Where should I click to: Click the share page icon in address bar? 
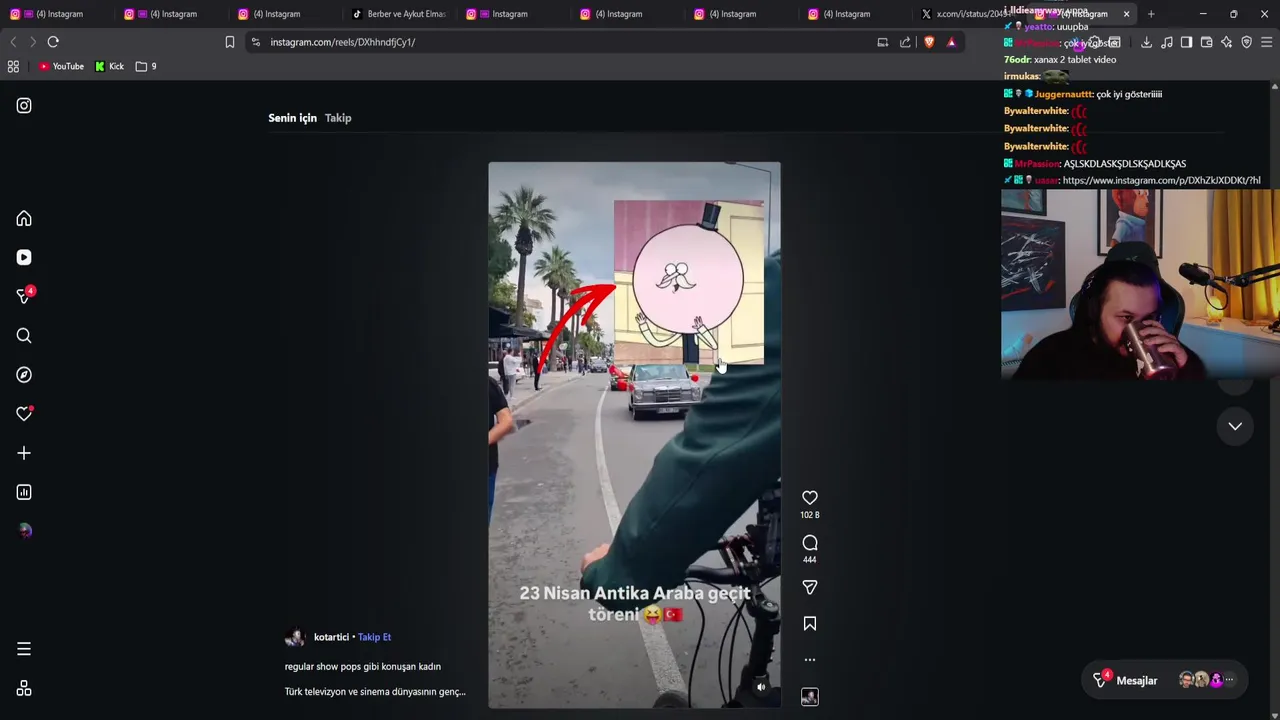[x=905, y=42]
